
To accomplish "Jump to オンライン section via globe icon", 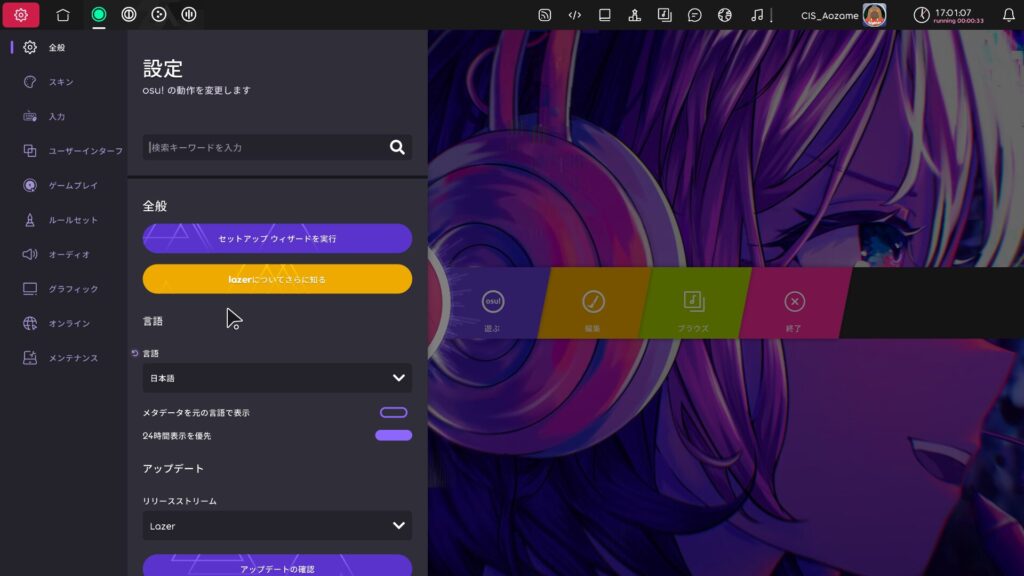I will pos(30,323).
